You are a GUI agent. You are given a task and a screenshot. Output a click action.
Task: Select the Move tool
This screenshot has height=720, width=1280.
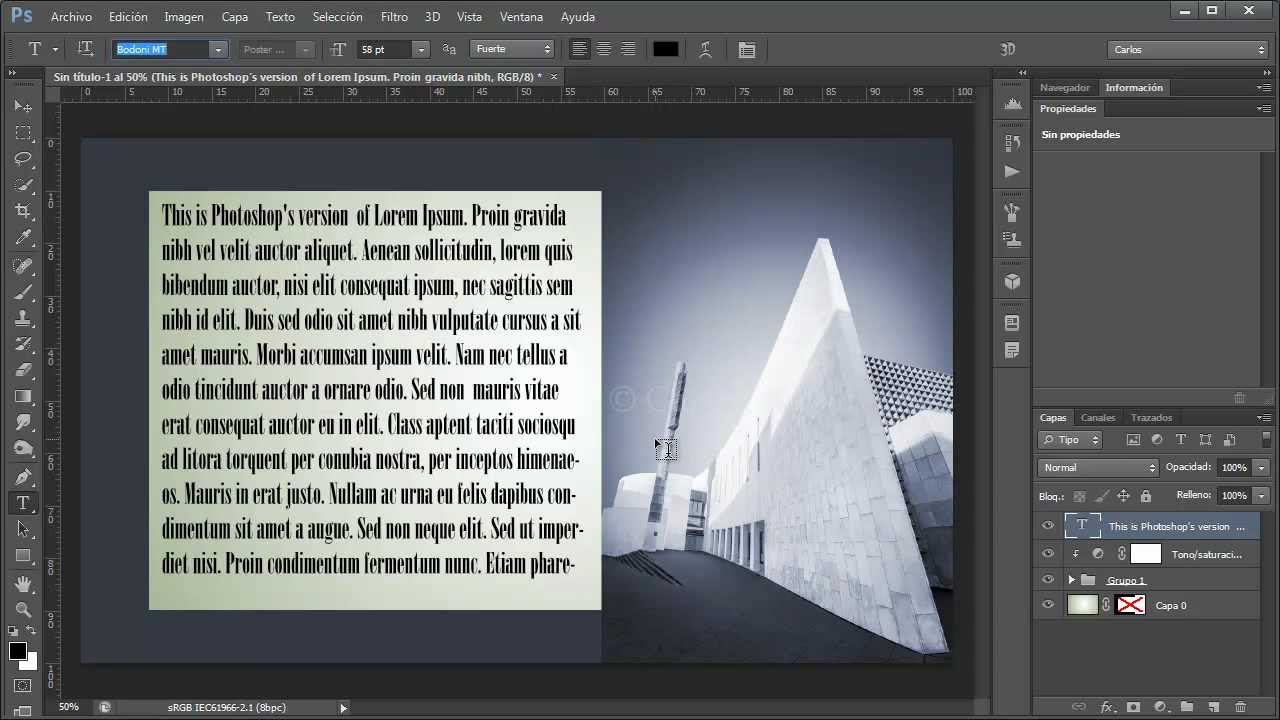[x=23, y=107]
